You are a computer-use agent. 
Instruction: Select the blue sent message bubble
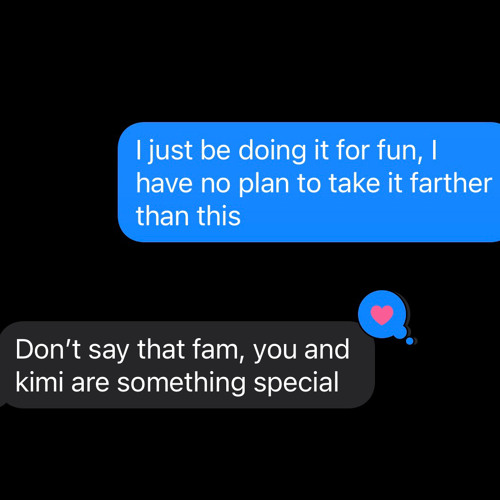(x=309, y=182)
